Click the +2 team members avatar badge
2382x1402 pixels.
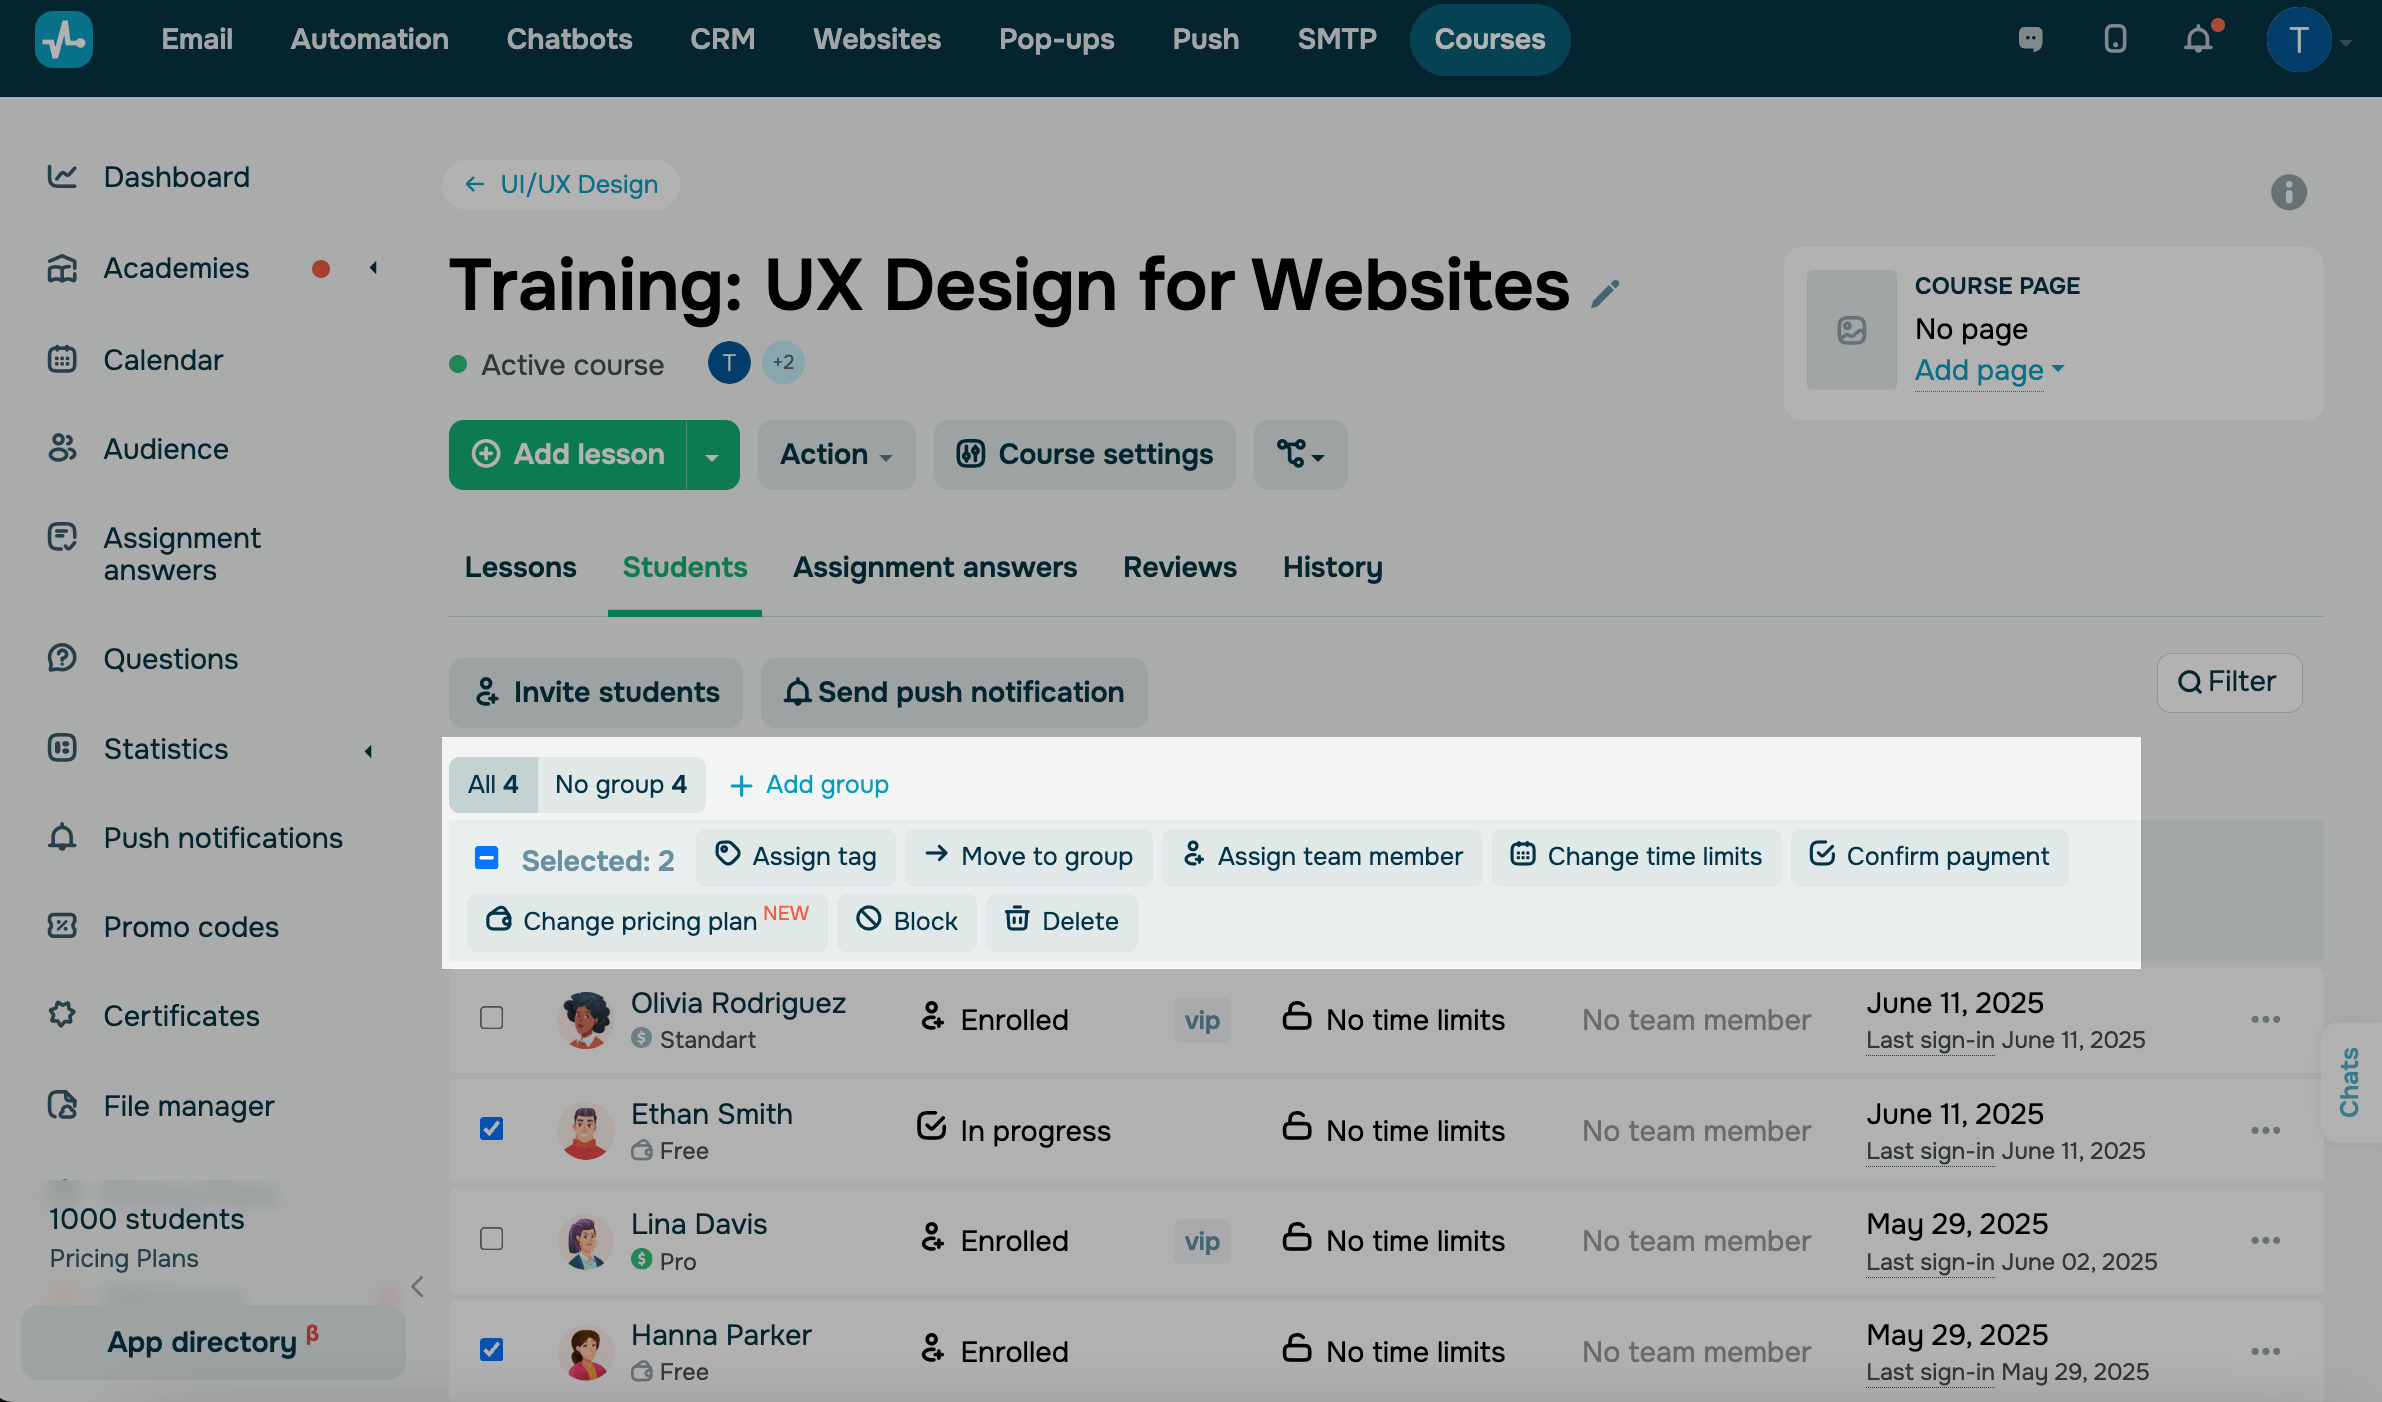[783, 363]
